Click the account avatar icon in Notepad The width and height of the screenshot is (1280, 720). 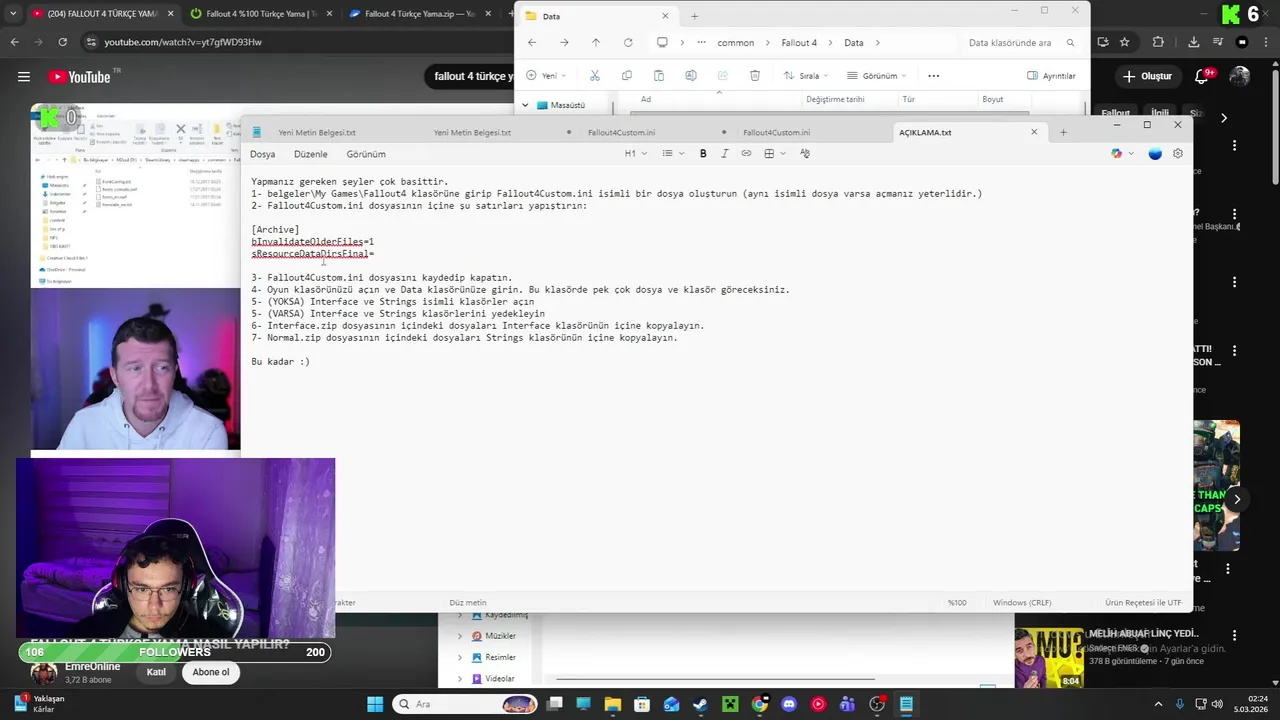(x=1155, y=154)
